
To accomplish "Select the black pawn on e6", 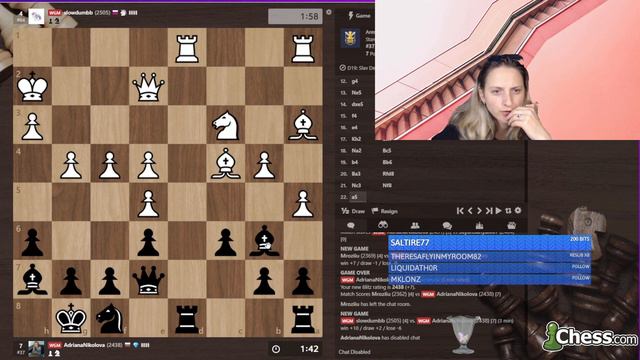I will [x=148, y=242].
